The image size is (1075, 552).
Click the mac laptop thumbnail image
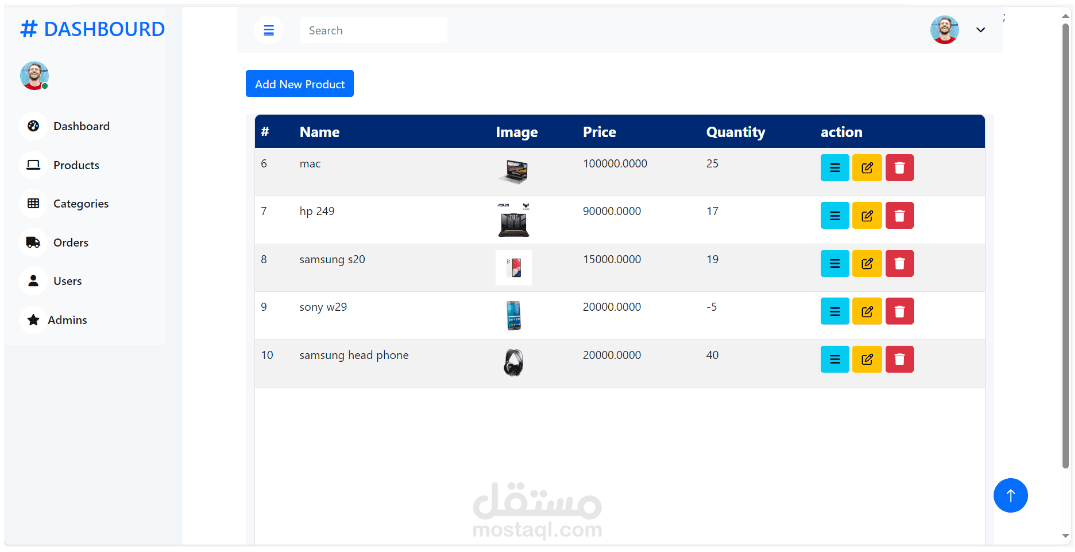514,172
